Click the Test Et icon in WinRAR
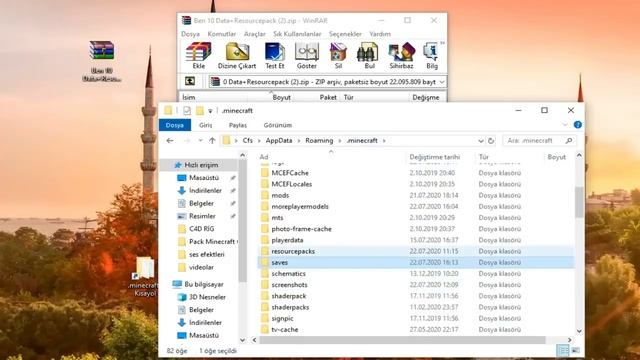Image resolution: width=640 pixels, height=360 pixels. click(x=275, y=56)
